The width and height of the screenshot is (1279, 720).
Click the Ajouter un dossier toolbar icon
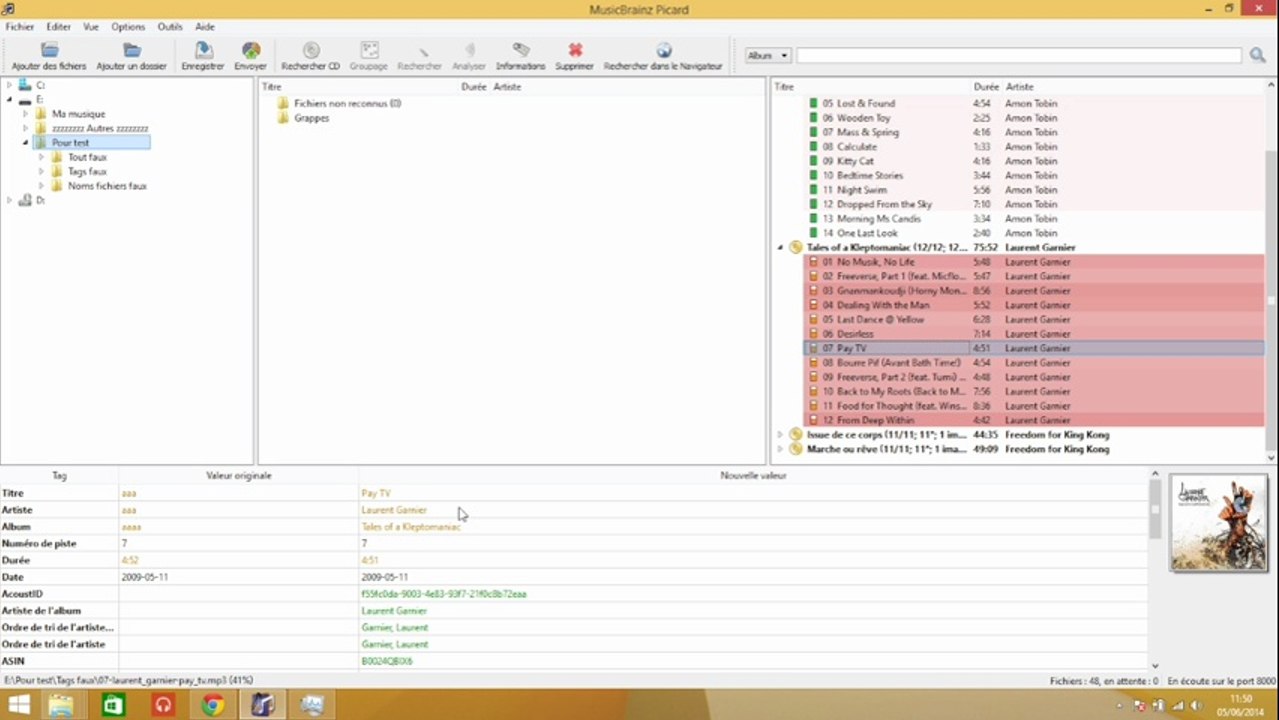point(132,50)
